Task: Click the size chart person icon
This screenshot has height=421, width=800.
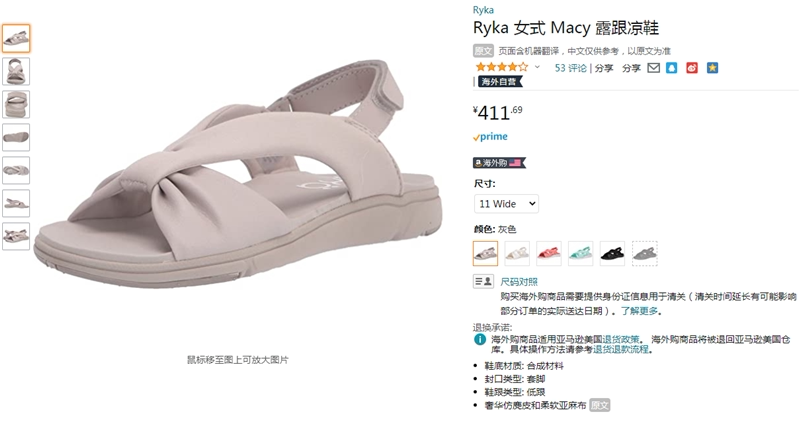Action: click(x=483, y=281)
